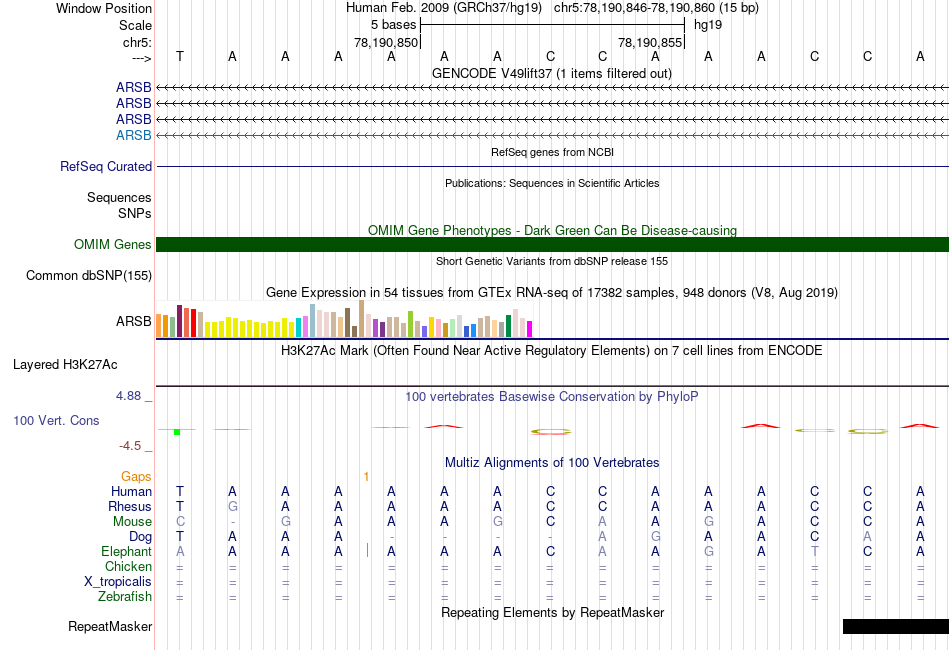Click the orange '1' in the Gaps row
Viewport: 950px width, 650px height.
[x=366, y=477]
